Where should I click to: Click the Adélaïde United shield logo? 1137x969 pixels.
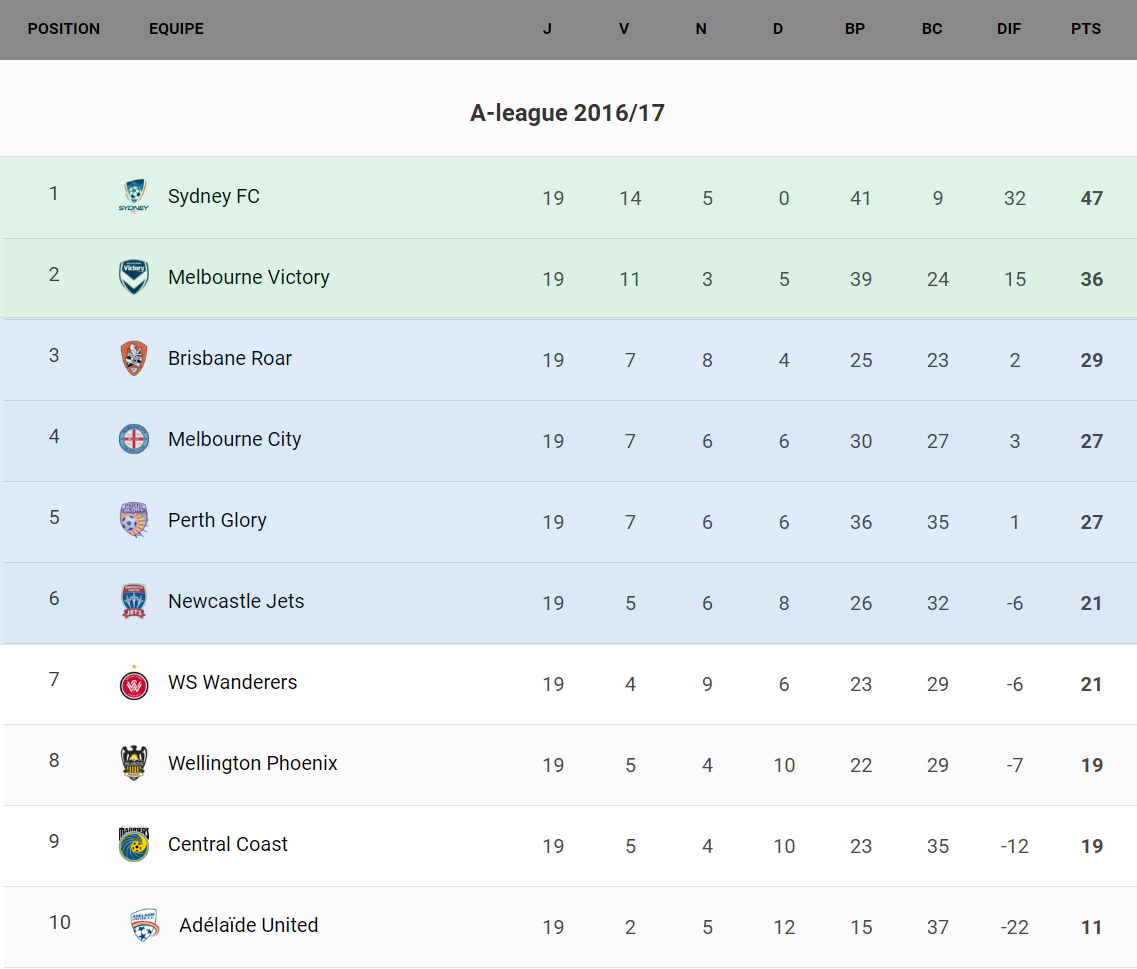145,925
